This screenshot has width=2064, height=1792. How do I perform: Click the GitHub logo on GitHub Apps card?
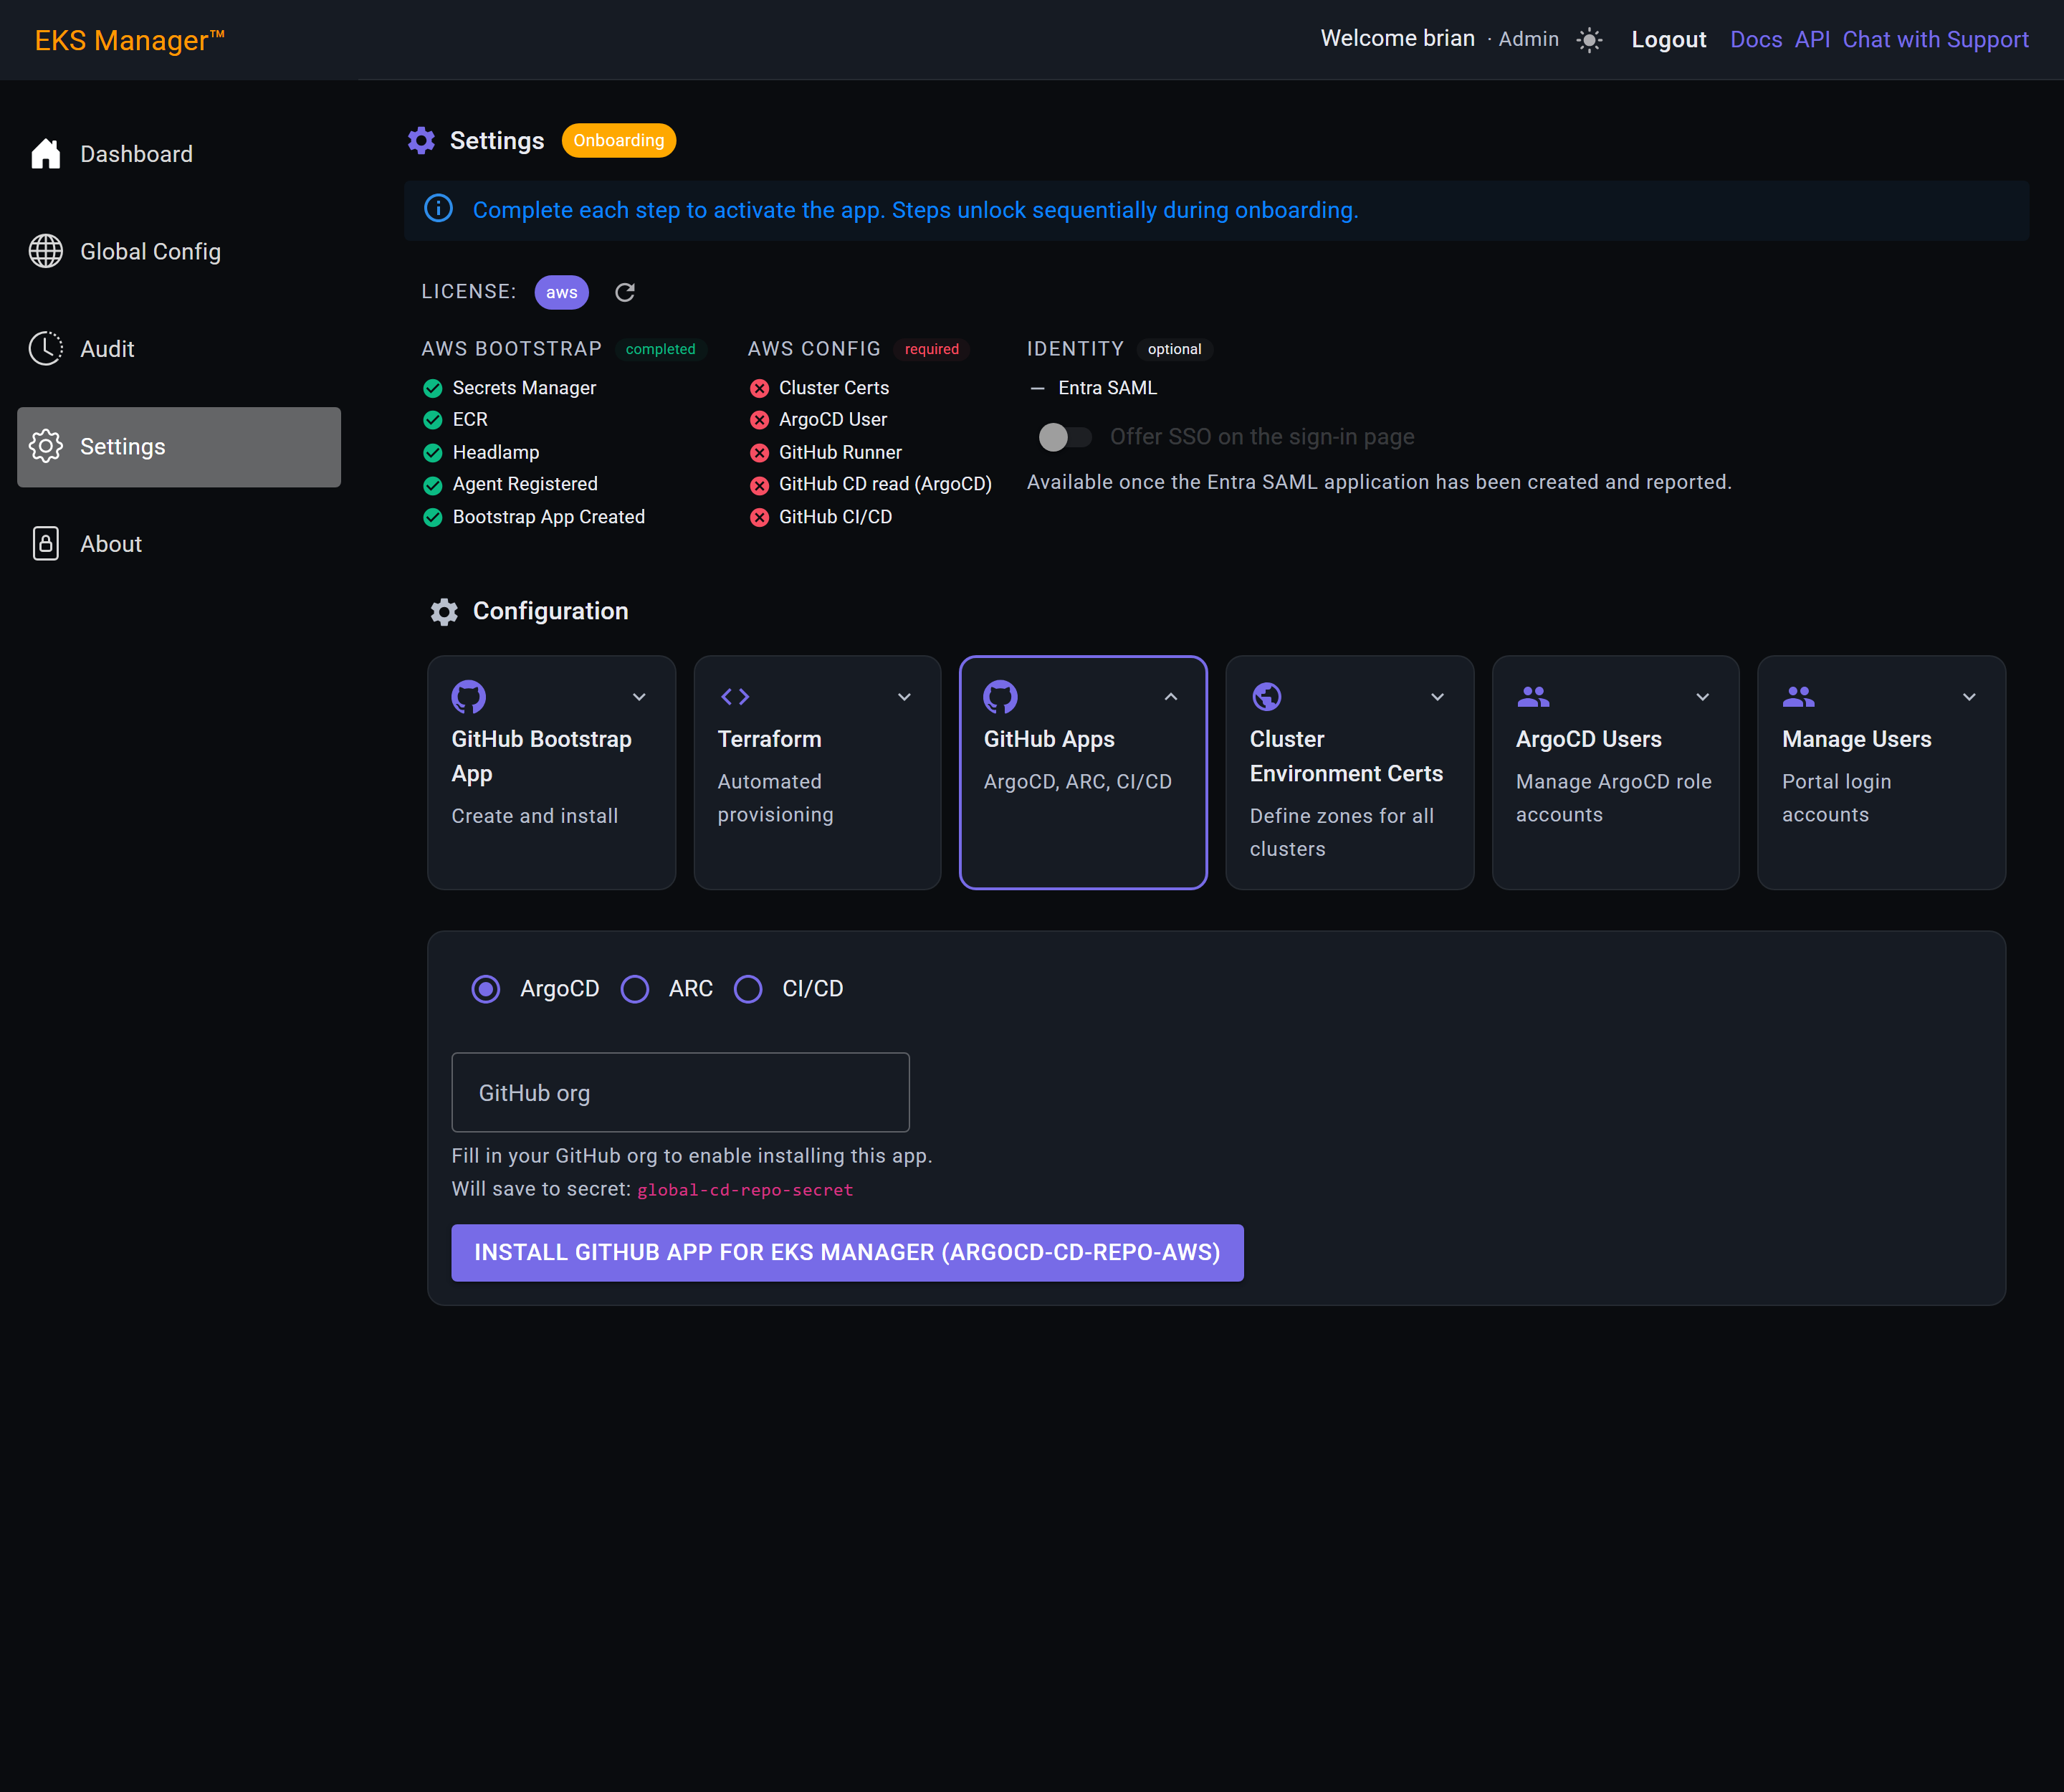click(x=1000, y=696)
